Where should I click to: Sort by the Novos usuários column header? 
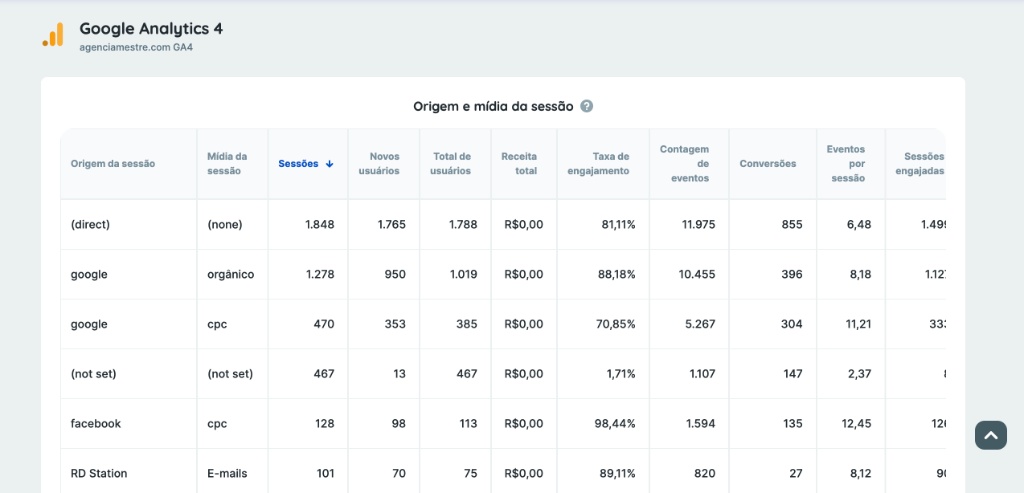pos(379,164)
